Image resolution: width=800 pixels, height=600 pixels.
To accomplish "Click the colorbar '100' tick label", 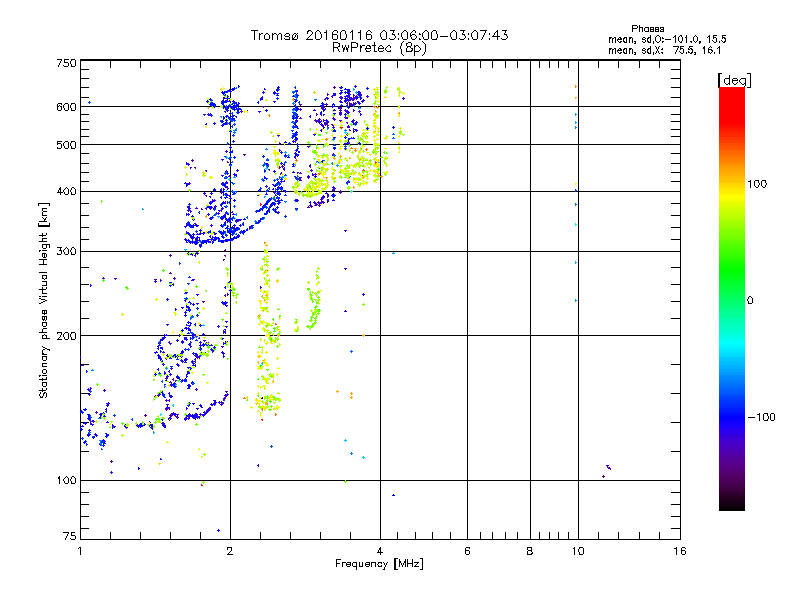I will [x=757, y=184].
